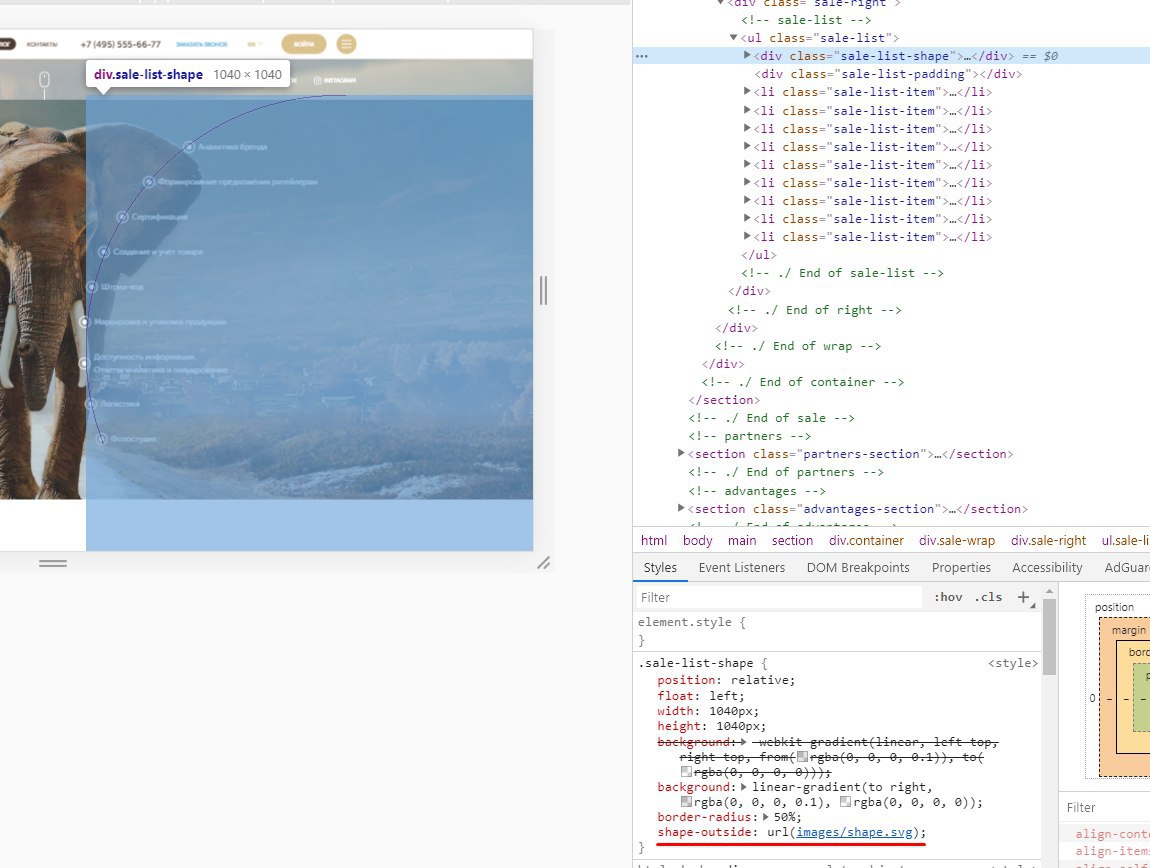1150x868 pixels.
Task: Open the rgba(0, 0, 0, 0.1) swatch in linear-gradient
Action: coord(686,802)
